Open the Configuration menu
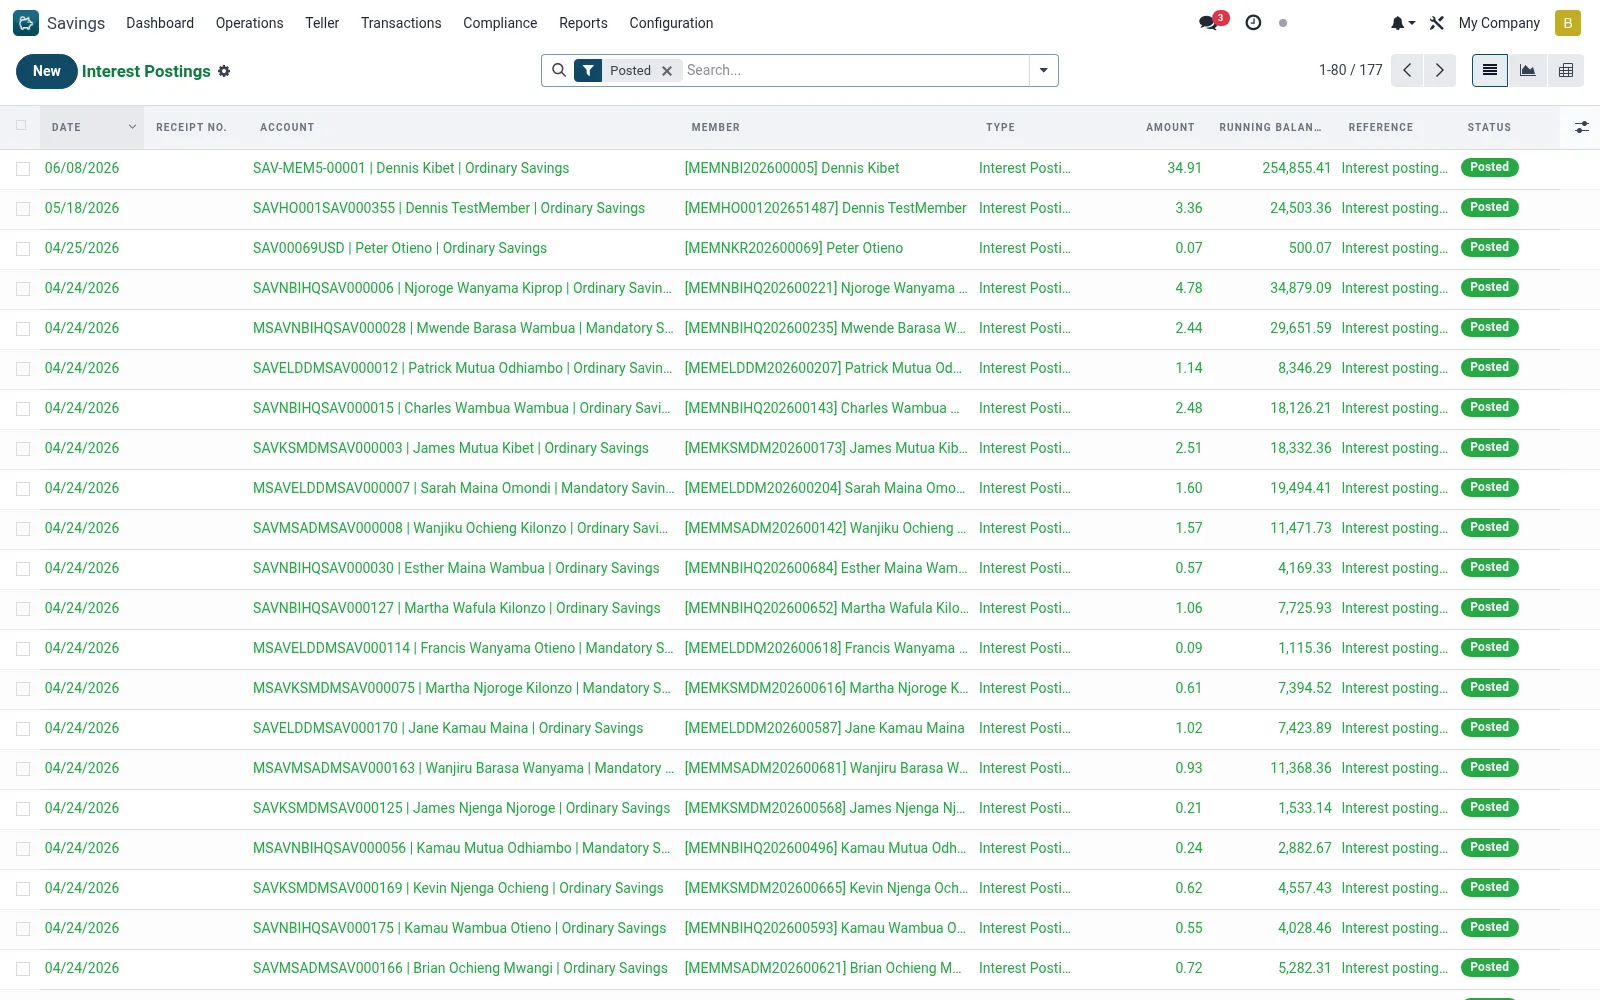 point(671,23)
